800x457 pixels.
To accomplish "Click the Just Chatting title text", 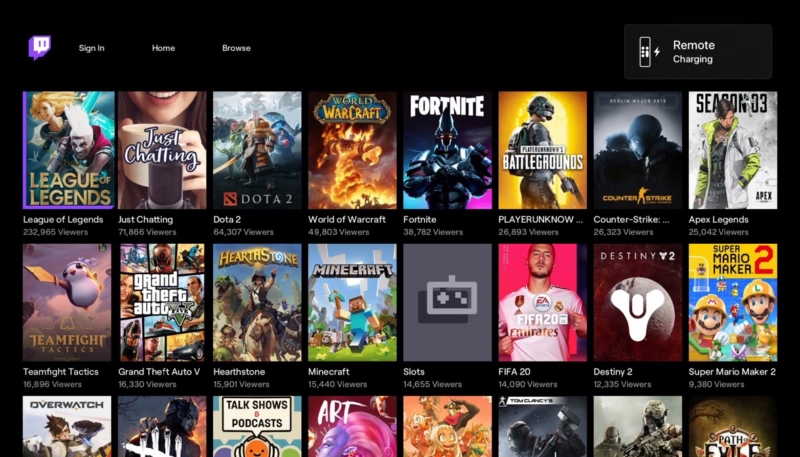I will click(x=145, y=220).
